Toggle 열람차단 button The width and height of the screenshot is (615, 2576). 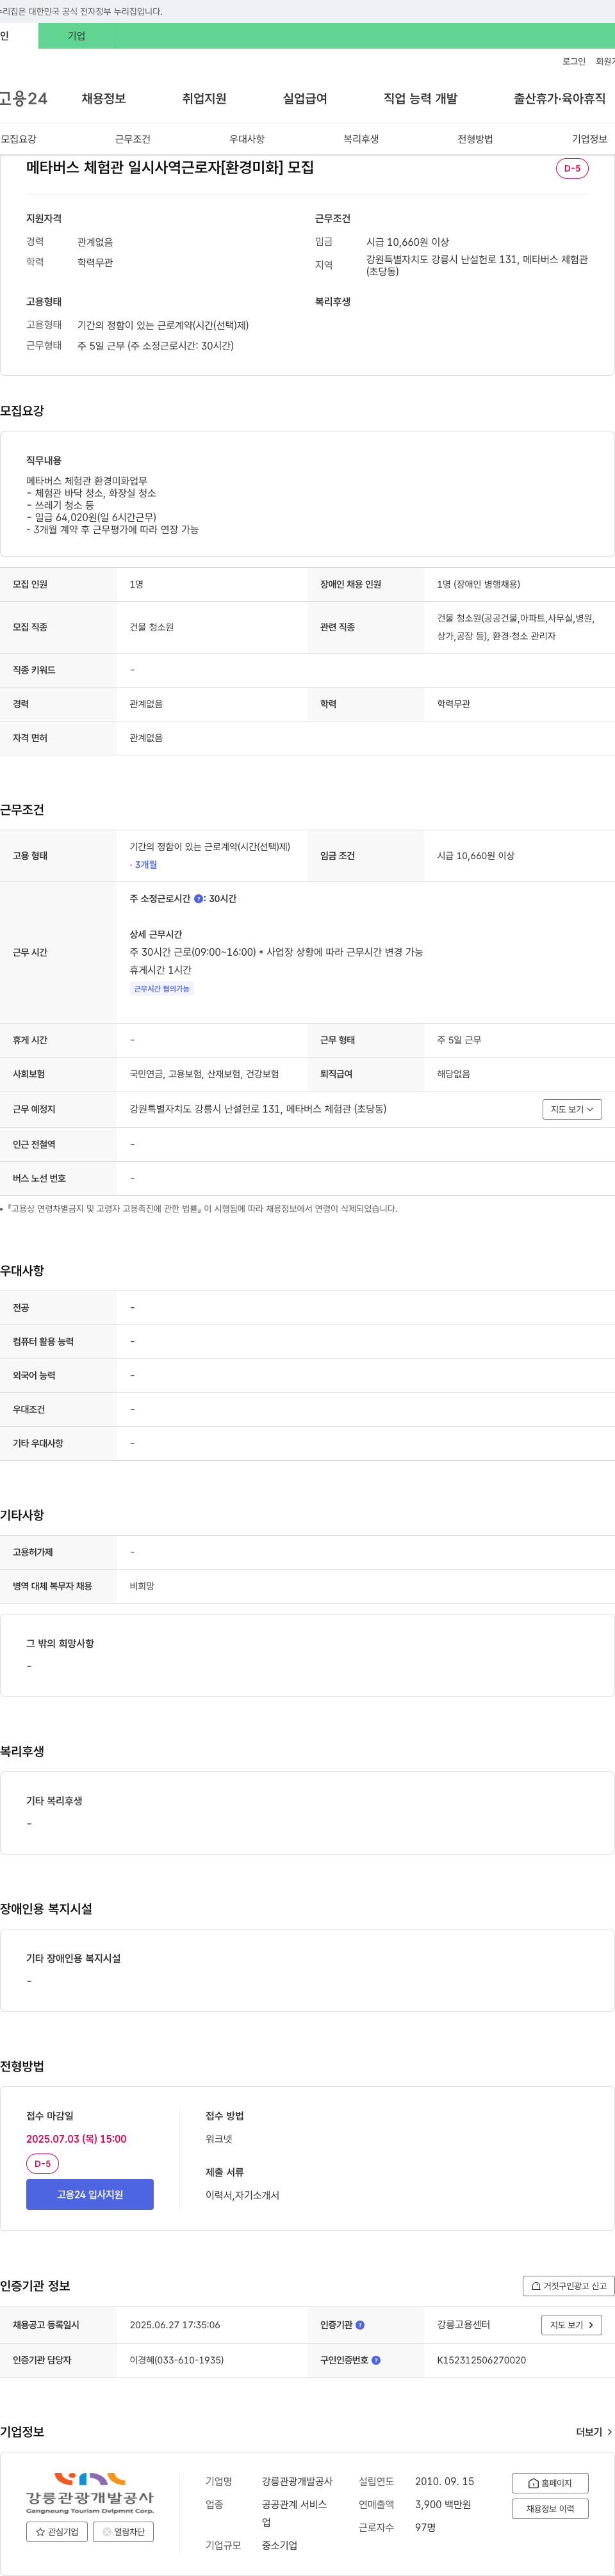point(123,2532)
